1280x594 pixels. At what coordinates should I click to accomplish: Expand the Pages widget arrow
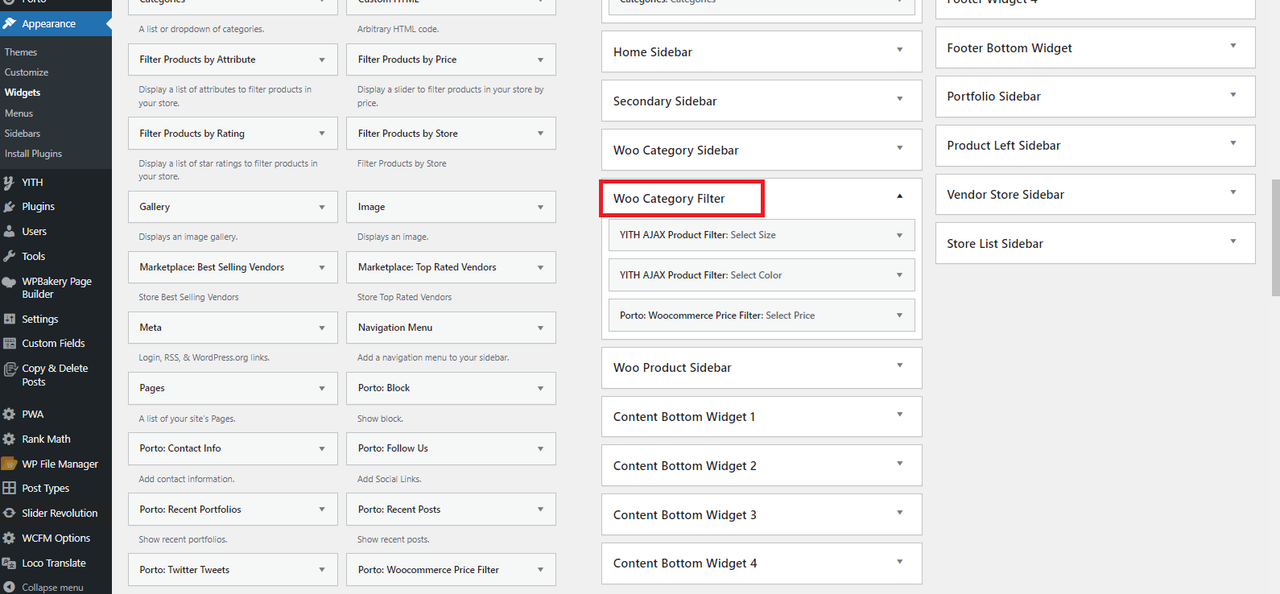pos(322,388)
